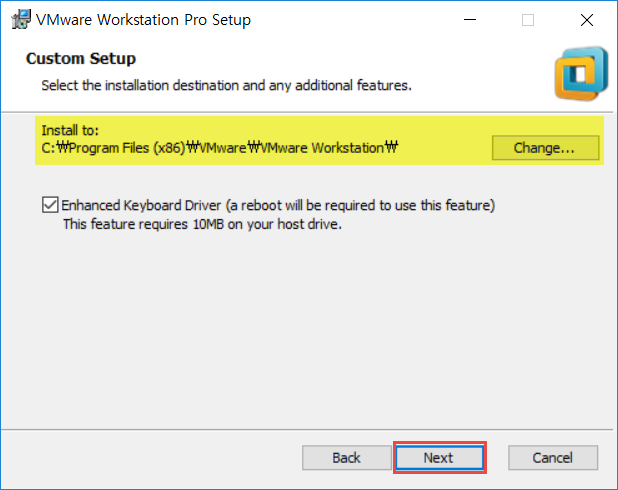Screen dimensions: 618x490
Task: Minimize the VMware Setup window
Action: 470,19
